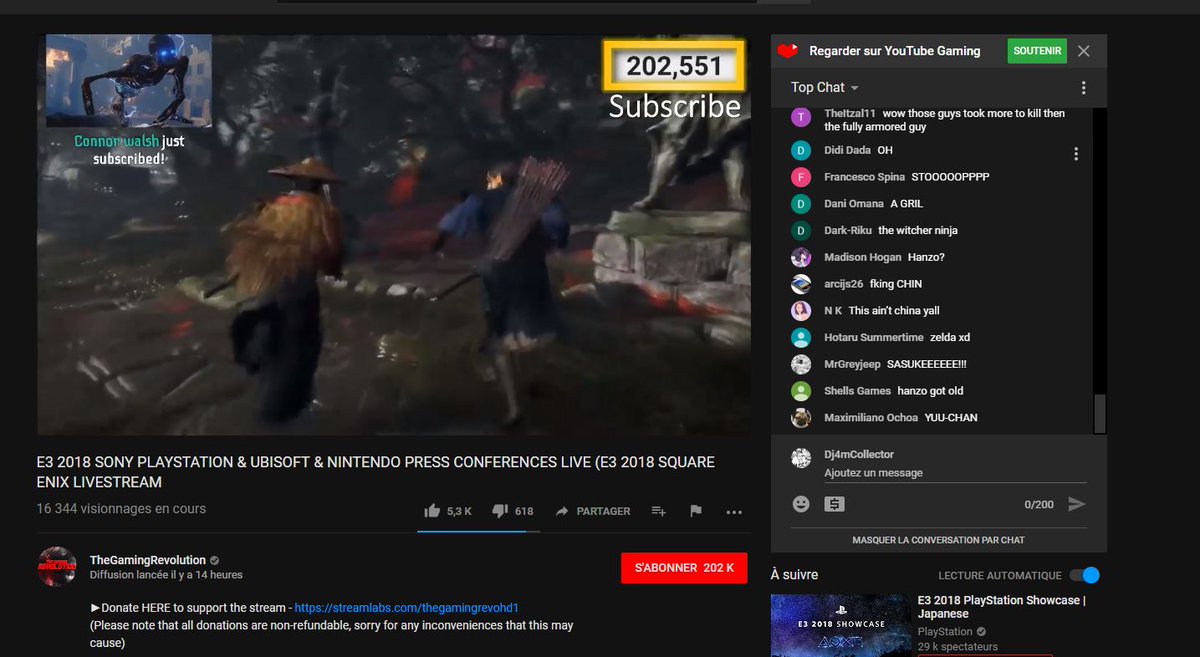Click the Super Chat dollar icon
The height and width of the screenshot is (657, 1200).
834,504
